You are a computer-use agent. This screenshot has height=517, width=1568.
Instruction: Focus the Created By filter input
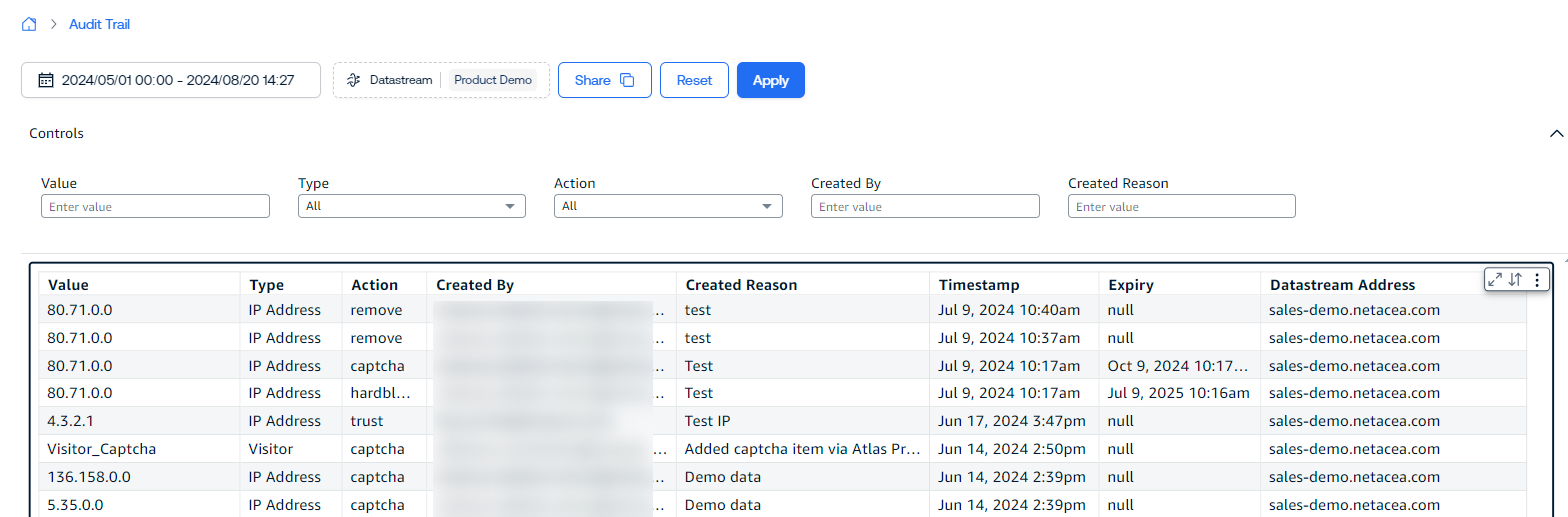pos(925,206)
